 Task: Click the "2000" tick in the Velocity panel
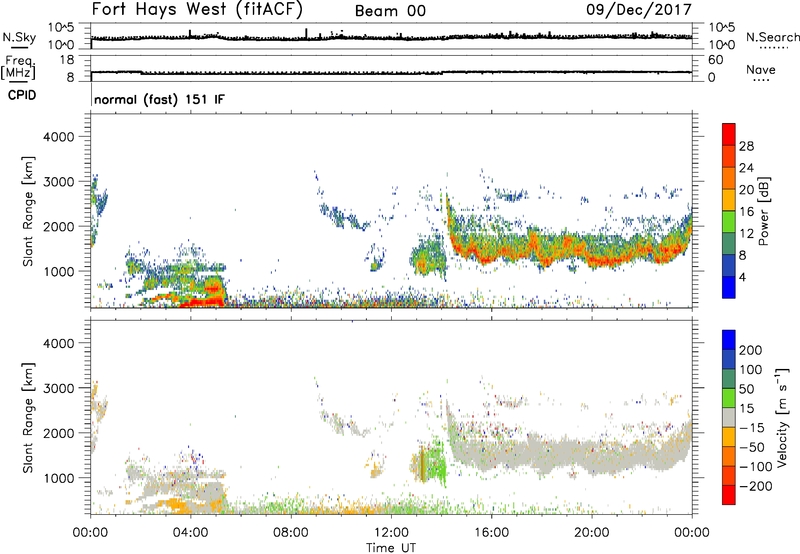pyautogui.click(x=58, y=433)
